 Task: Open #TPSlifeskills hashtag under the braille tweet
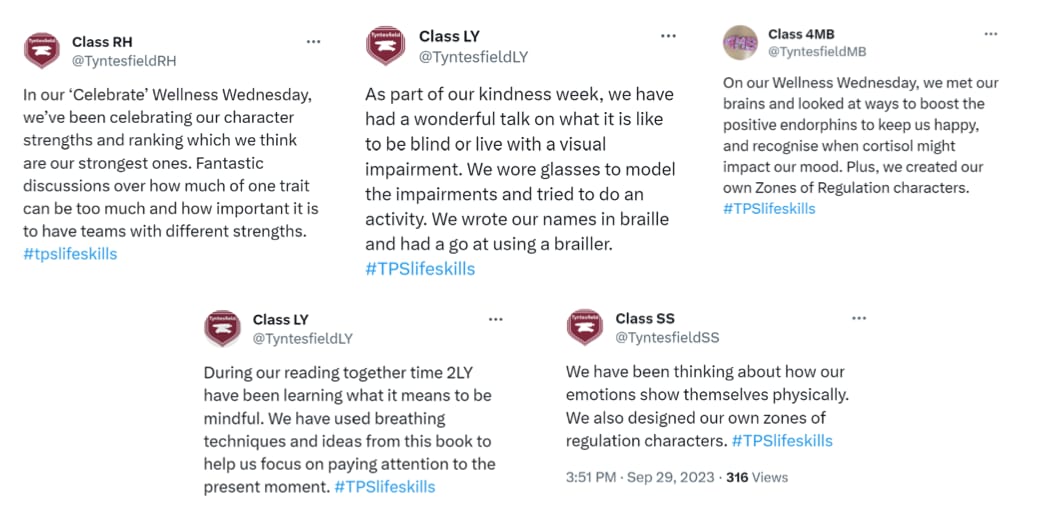420,268
